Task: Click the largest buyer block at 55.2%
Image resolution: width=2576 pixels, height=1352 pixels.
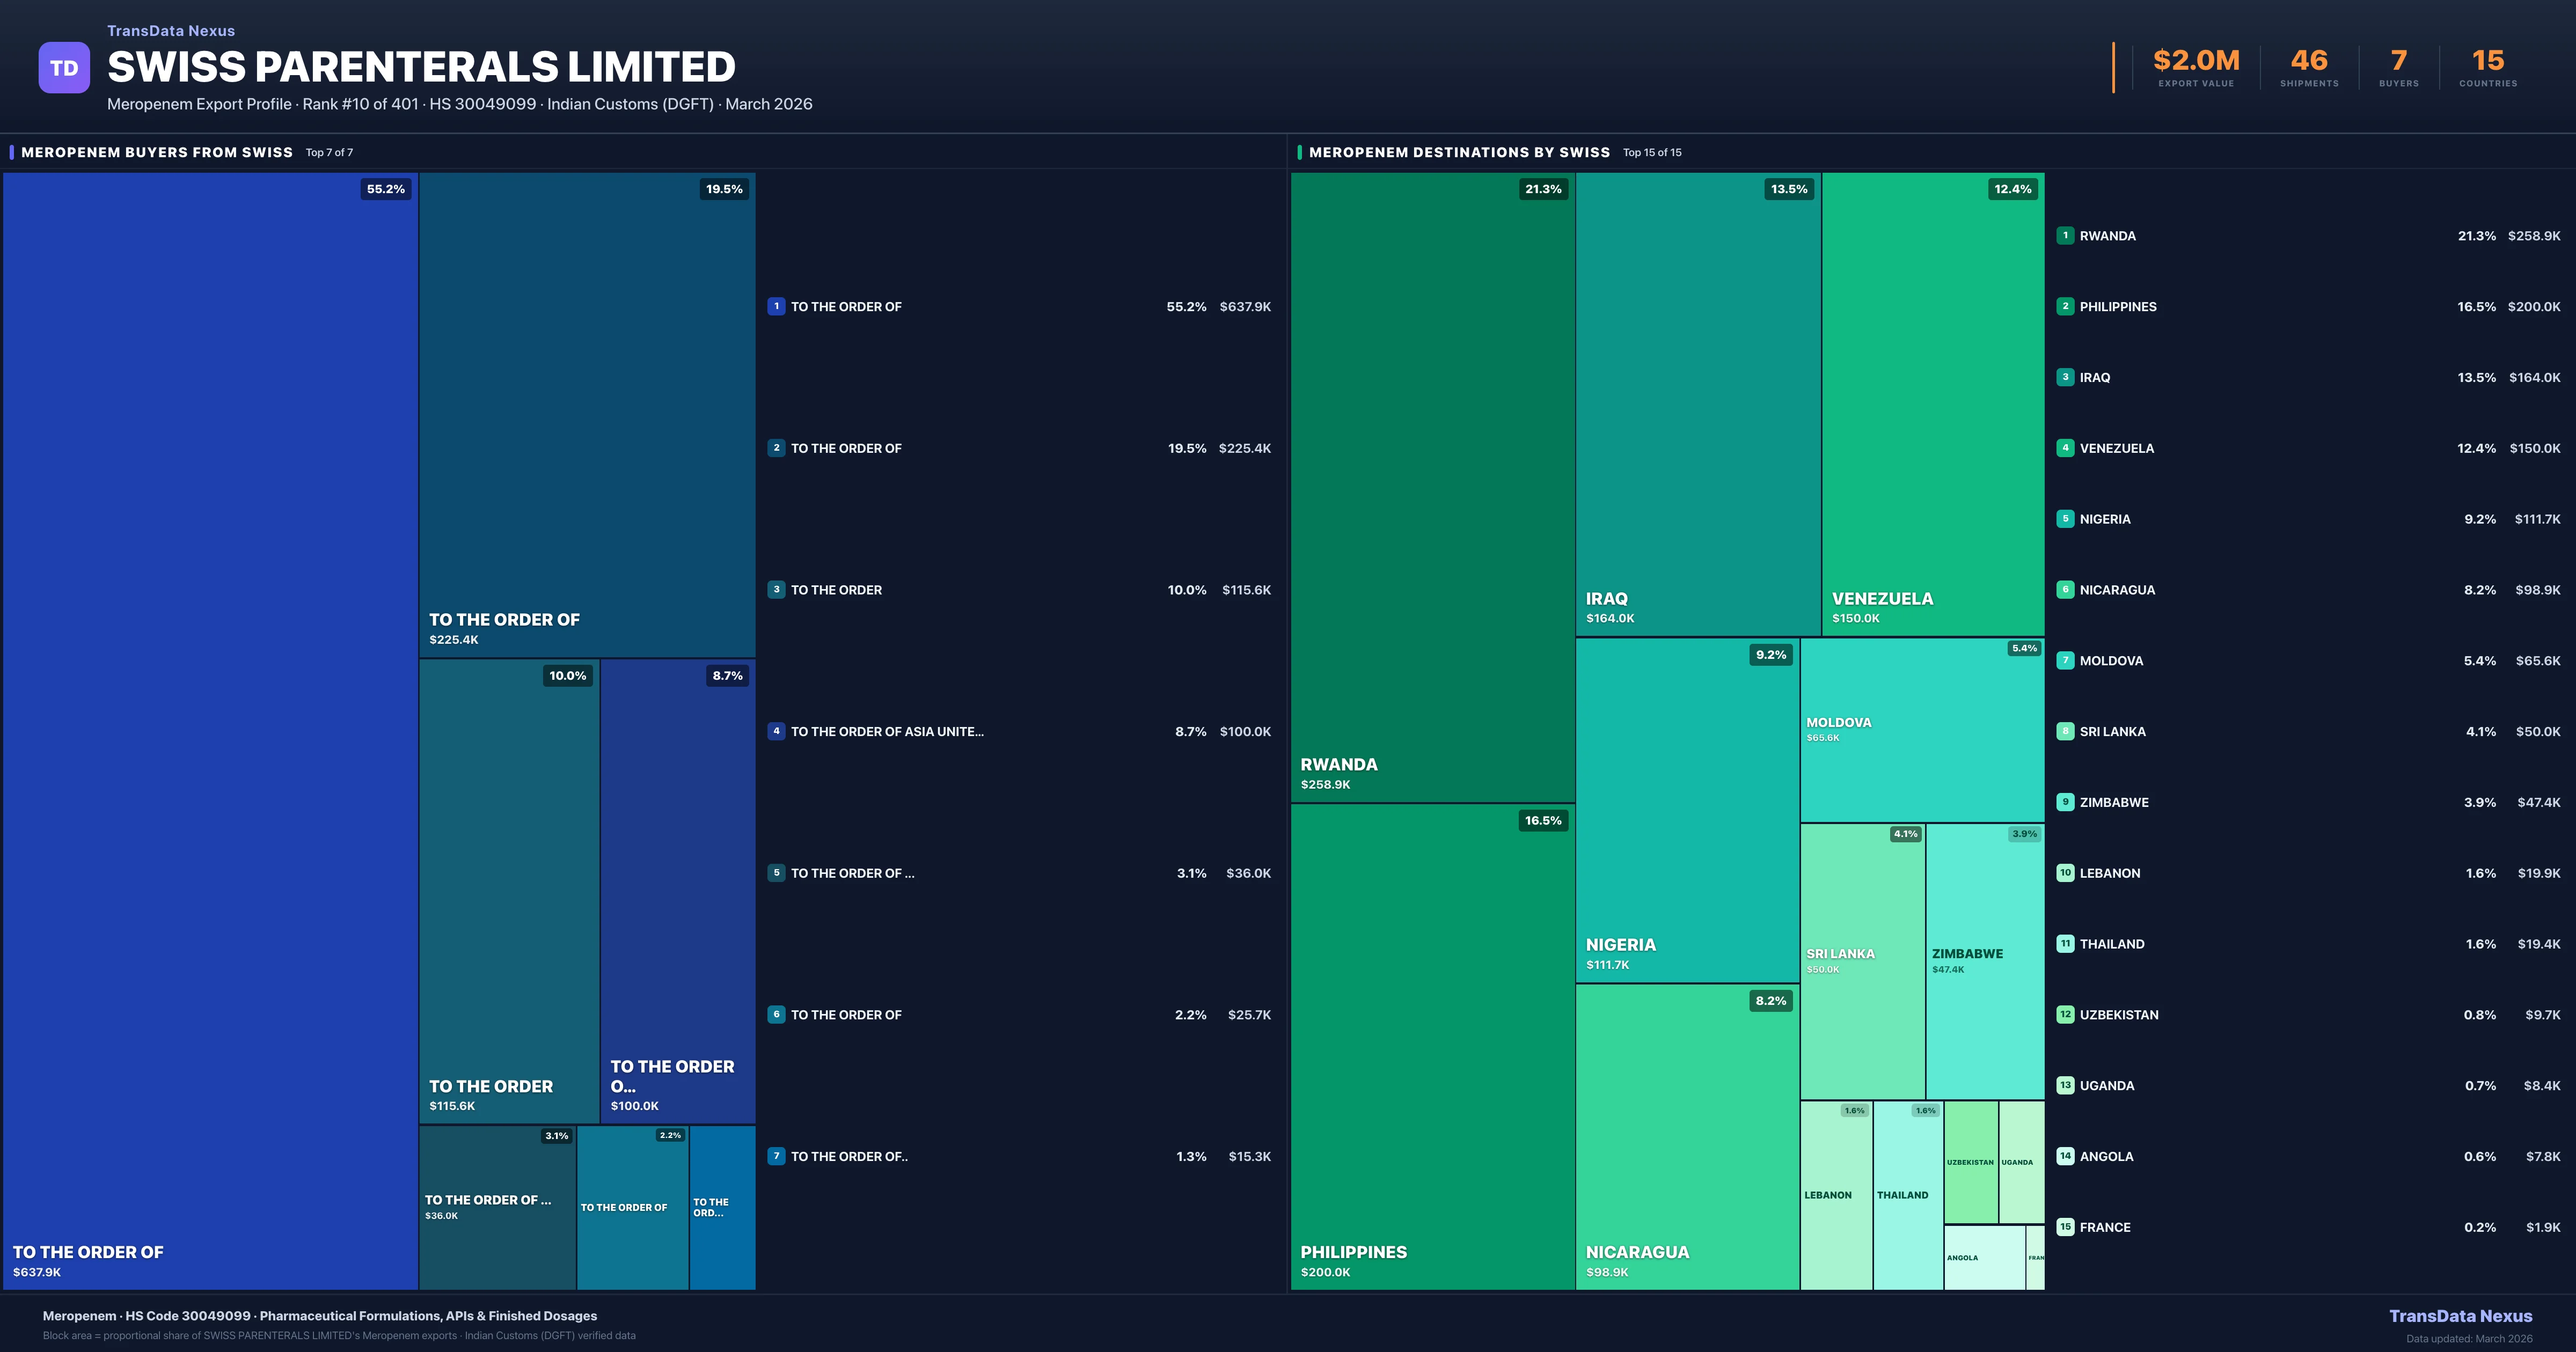Action: [x=210, y=730]
